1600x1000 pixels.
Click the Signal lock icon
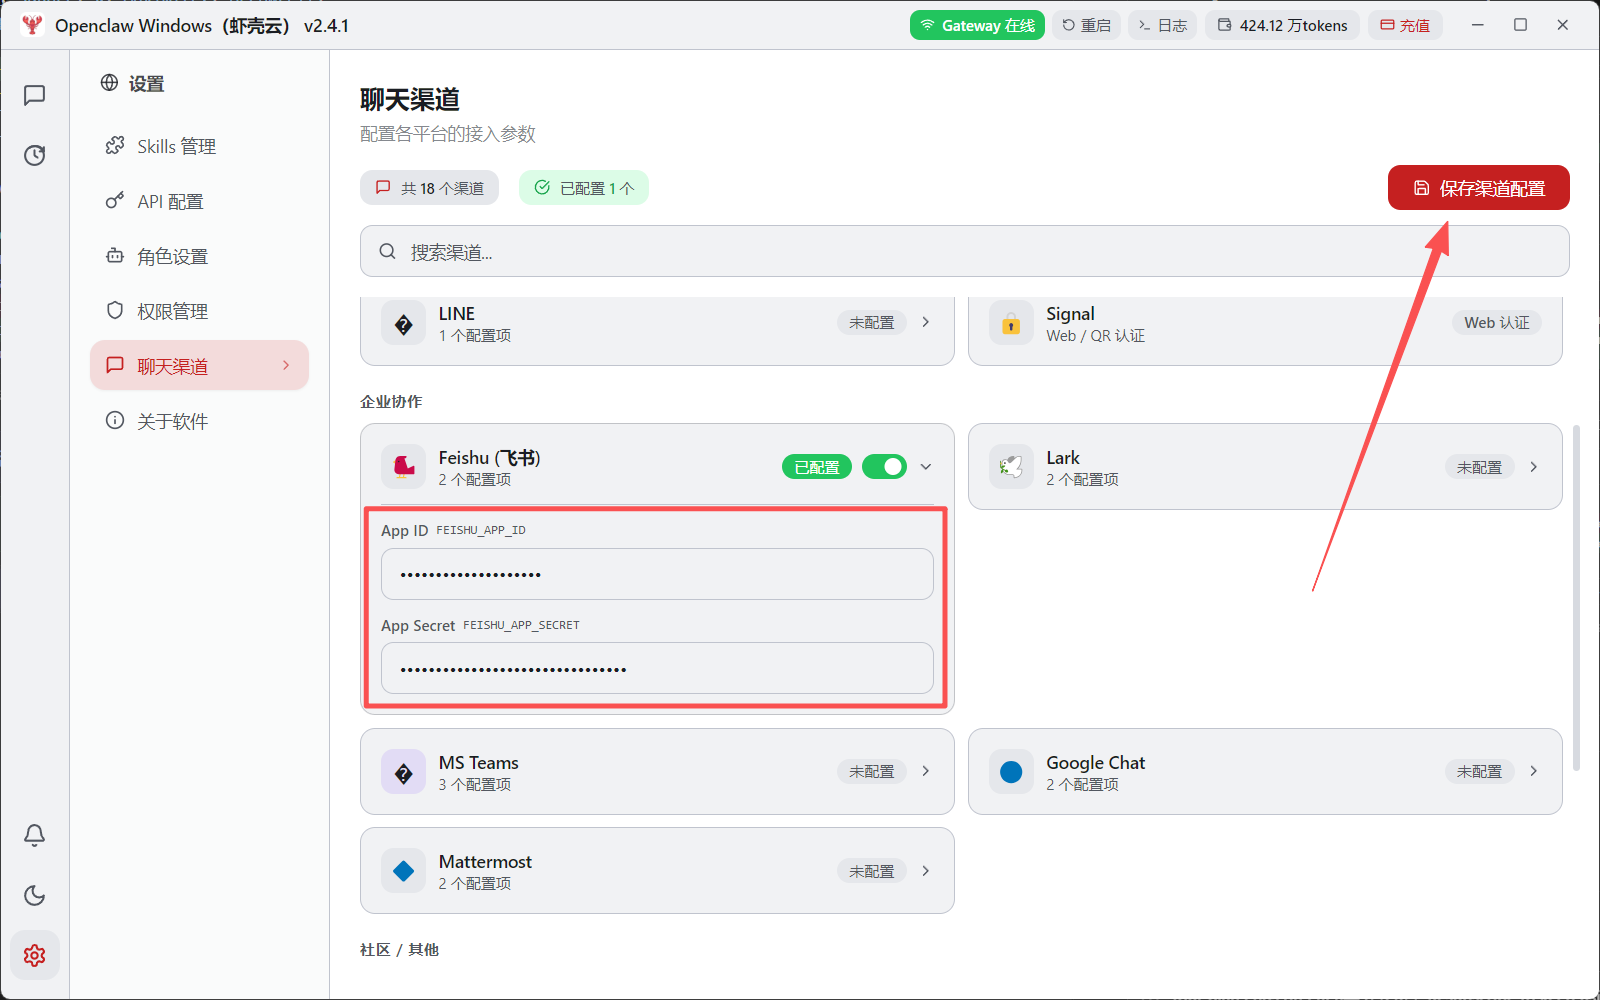(1011, 324)
